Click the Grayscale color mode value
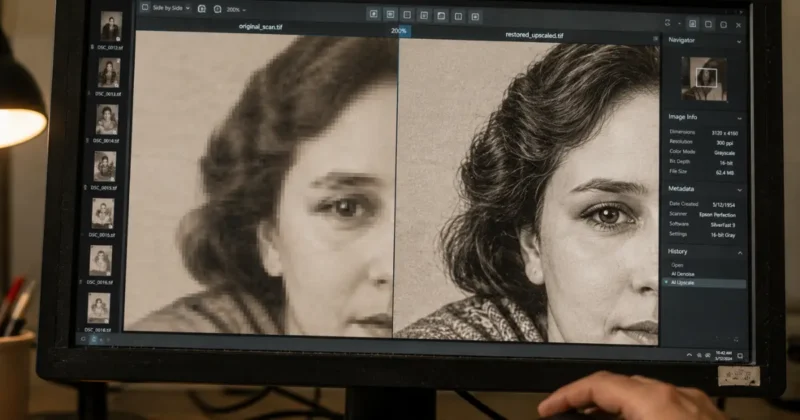800x420 pixels. coord(724,153)
